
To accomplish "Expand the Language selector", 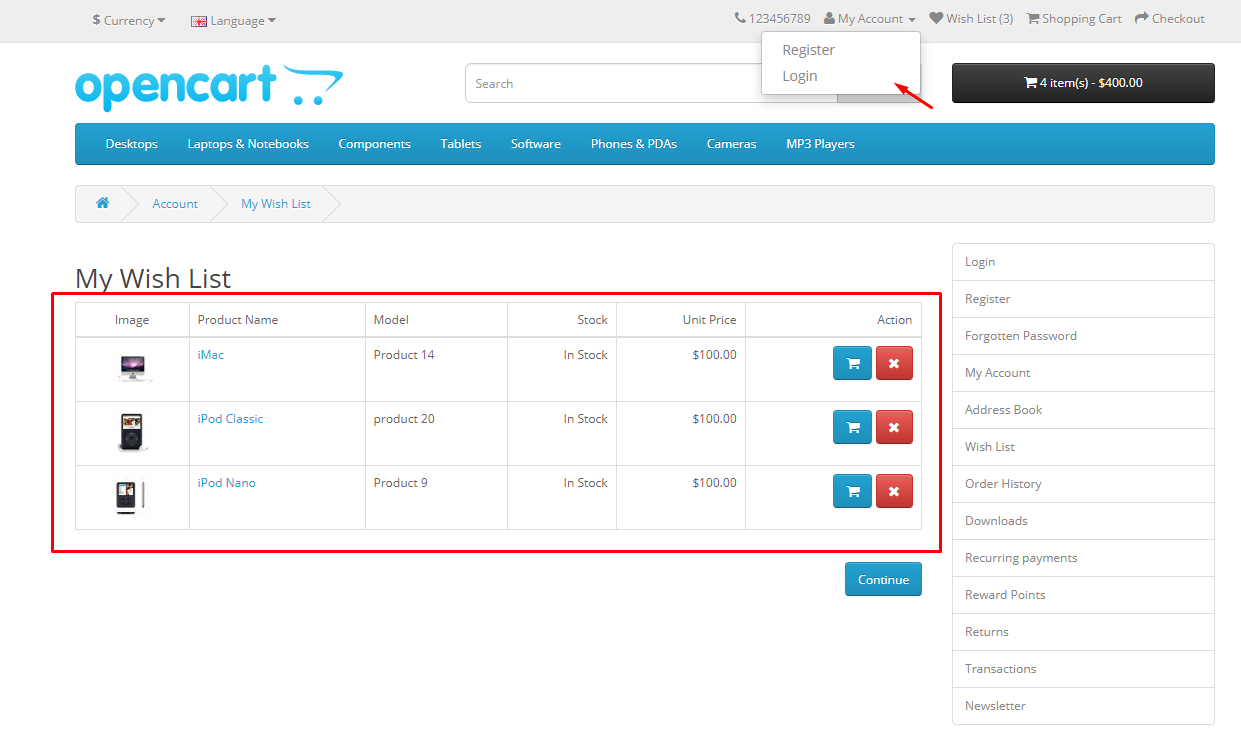I will point(234,20).
